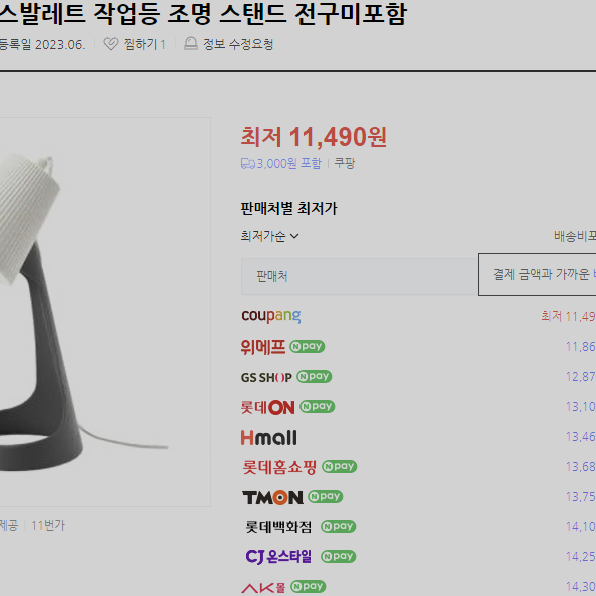Click the 최저 11,490원 price headline
The width and height of the screenshot is (596, 596).
click(x=314, y=137)
